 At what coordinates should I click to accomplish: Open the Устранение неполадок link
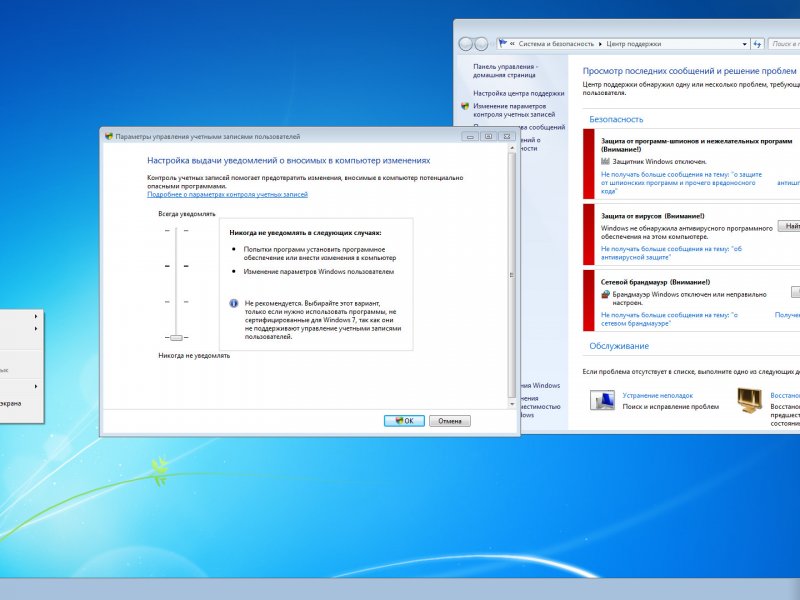click(658, 395)
